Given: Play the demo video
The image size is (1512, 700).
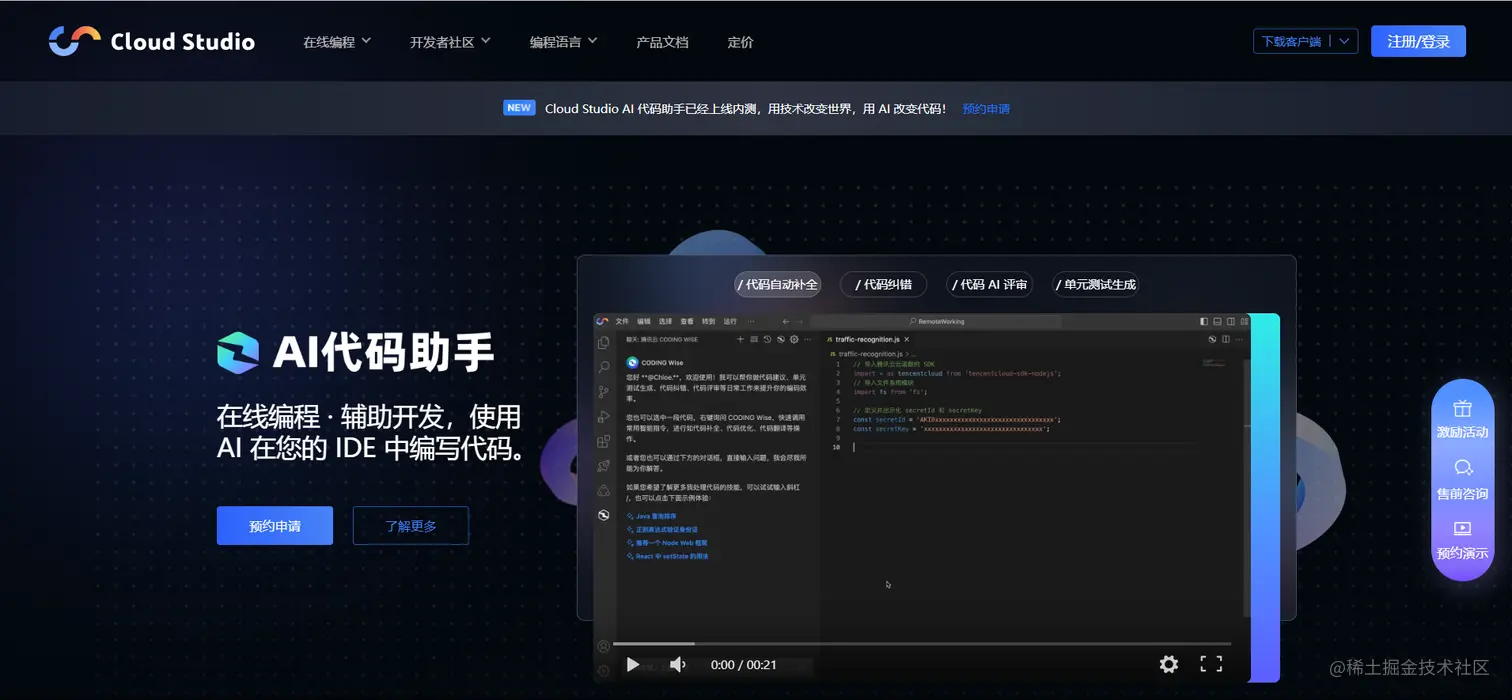Looking at the screenshot, I should pyautogui.click(x=632, y=663).
